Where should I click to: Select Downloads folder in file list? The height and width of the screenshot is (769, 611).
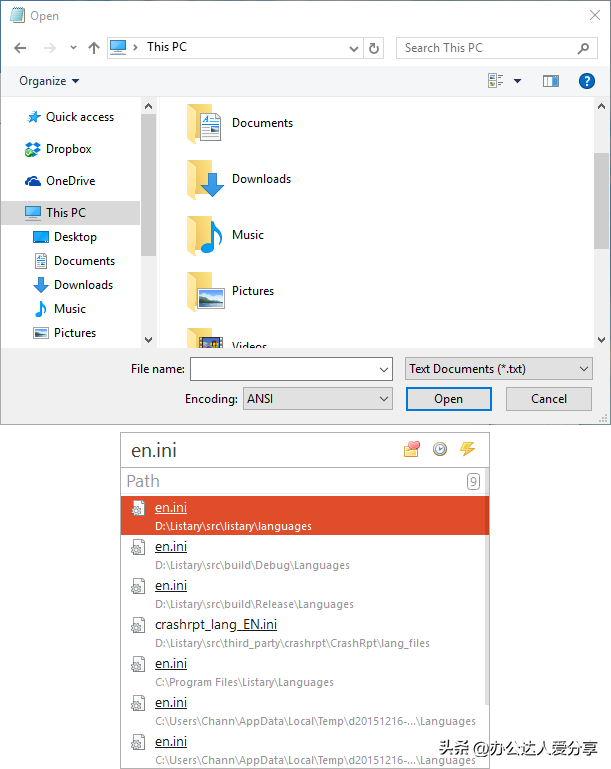point(239,179)
